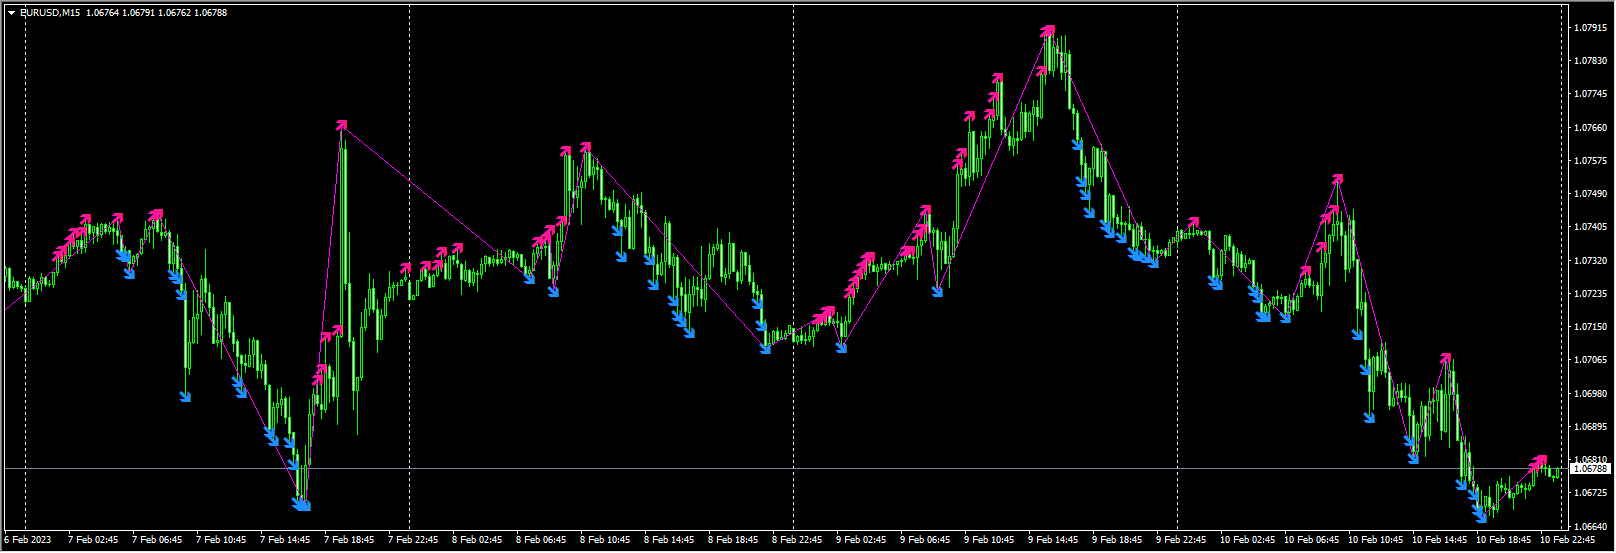Click the pink arrow at the 10 Feb 10:45 peak
The width and height of the screenshot is (1616, 553).
(x=1337, y=180)
